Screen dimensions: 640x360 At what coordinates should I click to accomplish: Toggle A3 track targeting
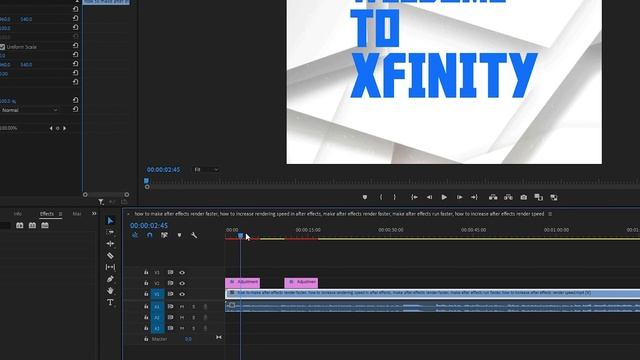coord(157,328)
